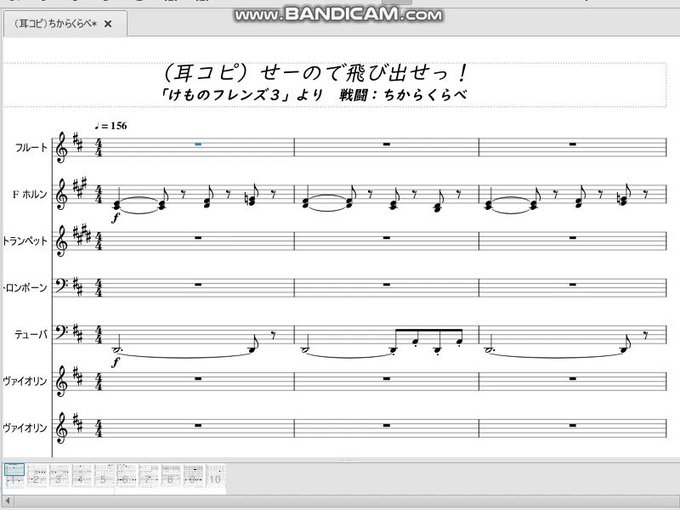Select the 4/4 time signature on the flute staff
The width and height of the screenshot is (680, 510).
click(x=99, y=148)
